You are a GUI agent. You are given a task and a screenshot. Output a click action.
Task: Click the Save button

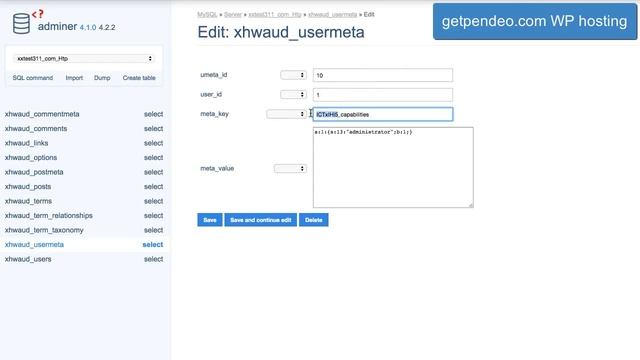210,220
